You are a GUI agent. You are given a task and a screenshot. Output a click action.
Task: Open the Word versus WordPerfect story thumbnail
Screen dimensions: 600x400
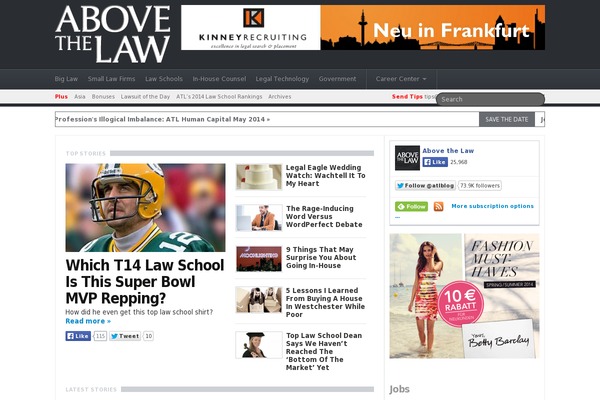259,218
